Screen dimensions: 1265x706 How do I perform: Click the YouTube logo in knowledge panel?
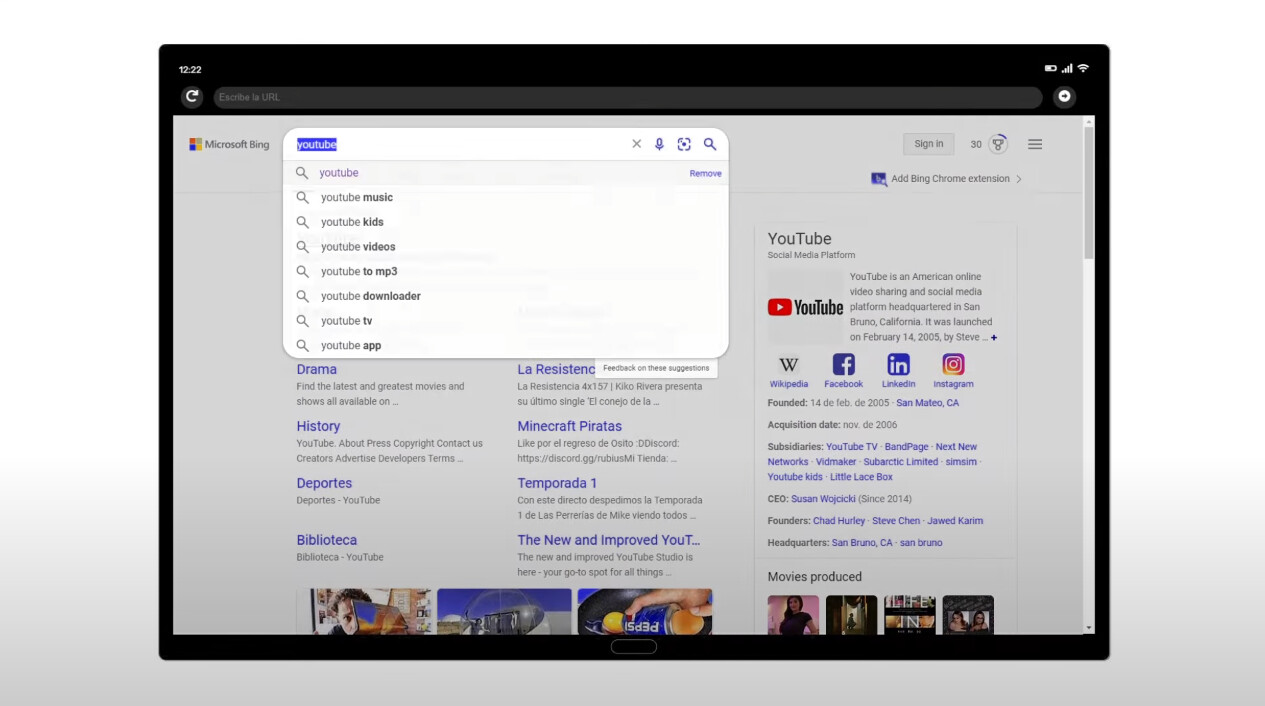click(806, 307)
